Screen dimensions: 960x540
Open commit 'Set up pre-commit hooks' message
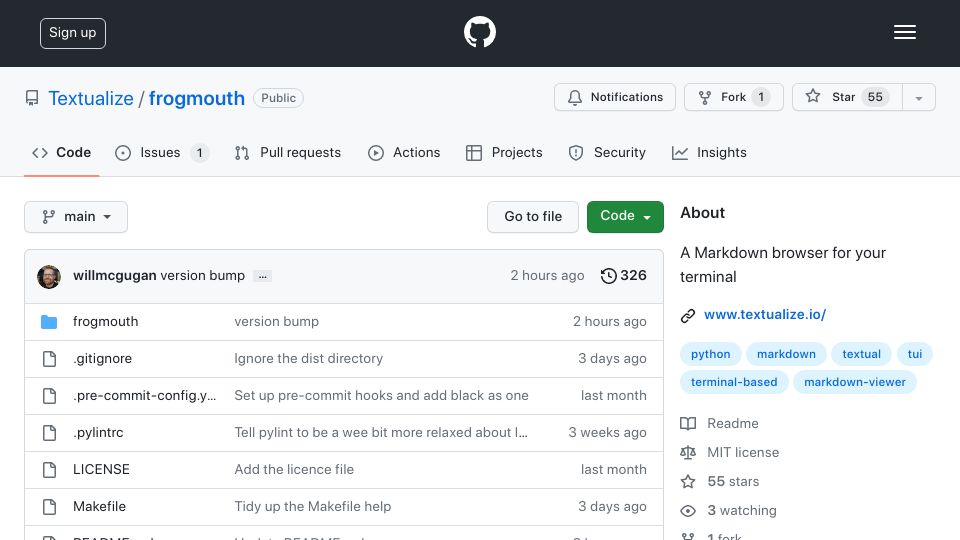381,396
